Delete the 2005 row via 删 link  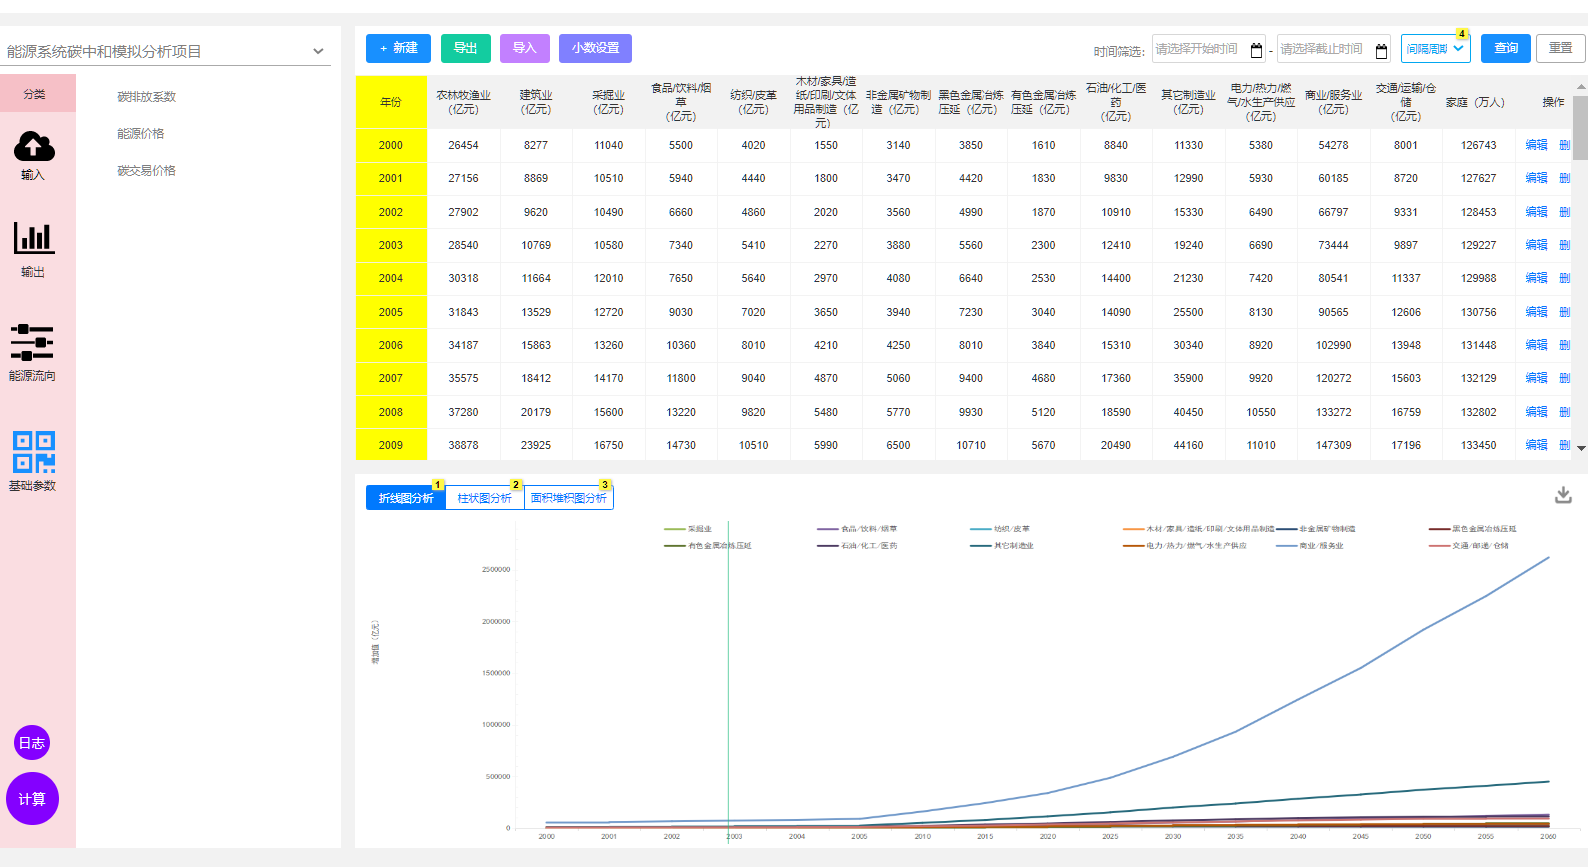(1565, 312)
